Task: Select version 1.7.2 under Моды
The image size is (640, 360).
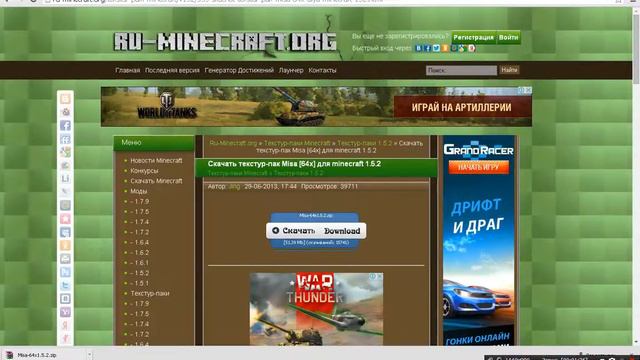Action: tap(140, 232)
